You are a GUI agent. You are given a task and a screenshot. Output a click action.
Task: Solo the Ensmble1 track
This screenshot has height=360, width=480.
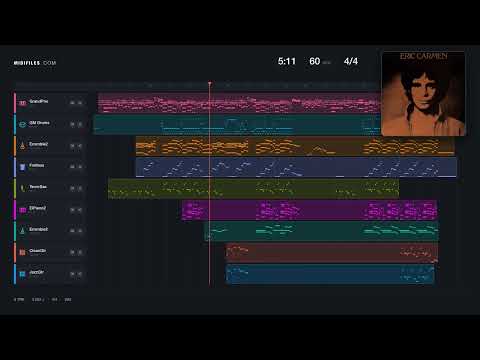(80, 231)
